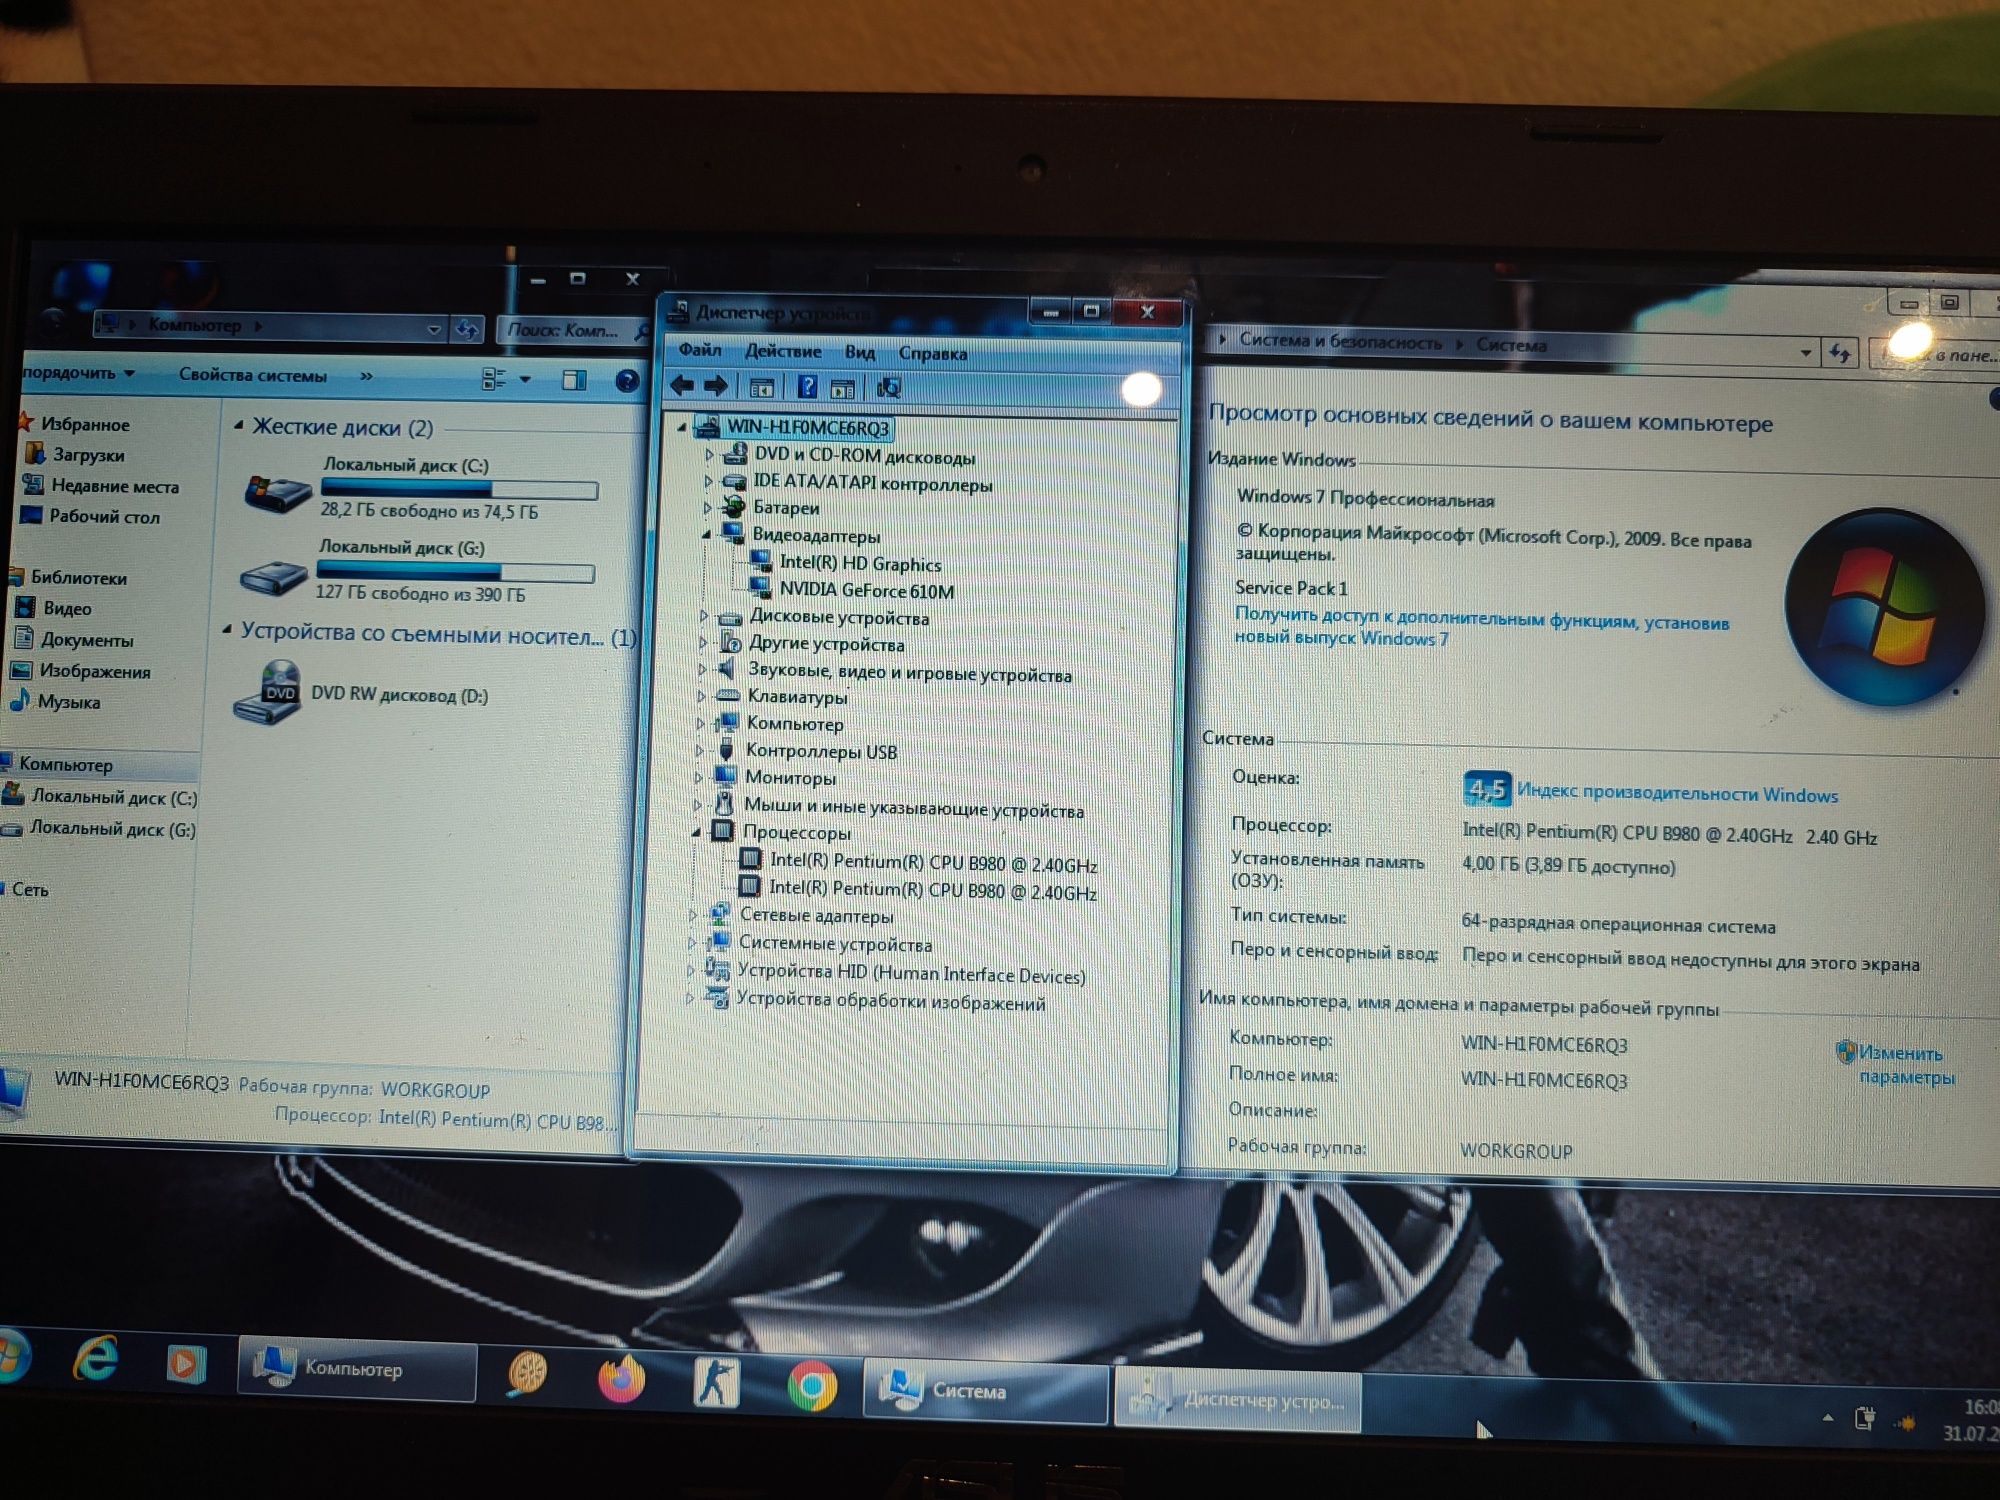The image size is (2000, 1500).
Task: Collapse Видеоадаптеры node
Action: pyautogui.click(x=706, y=535)
